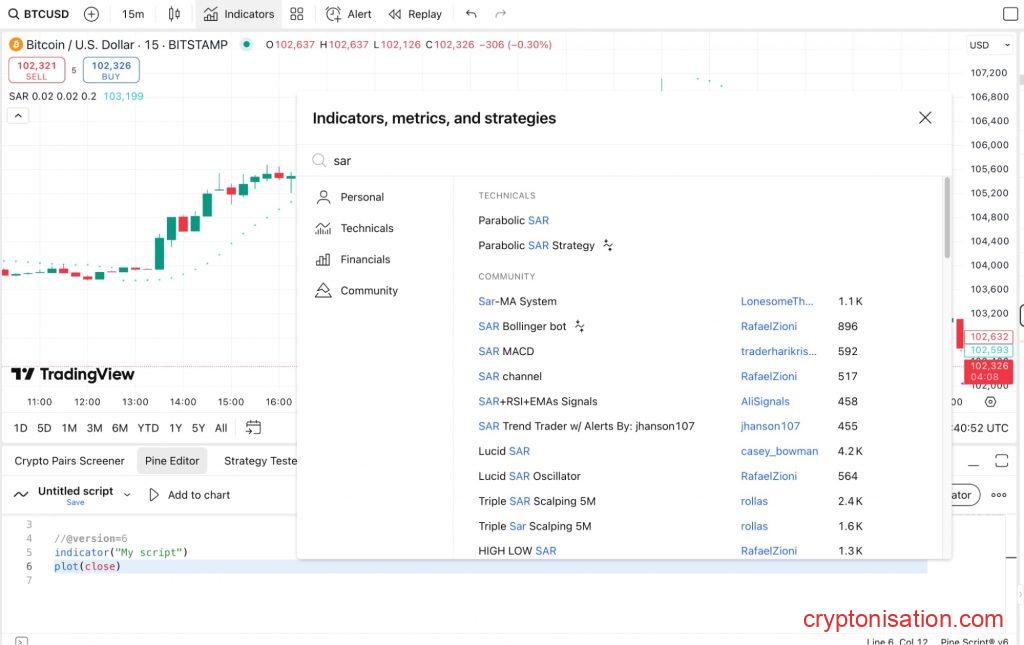The width and height of the screenshot is (1024, 645).
Task: Undo the last chart action
Action: [471, 14]
